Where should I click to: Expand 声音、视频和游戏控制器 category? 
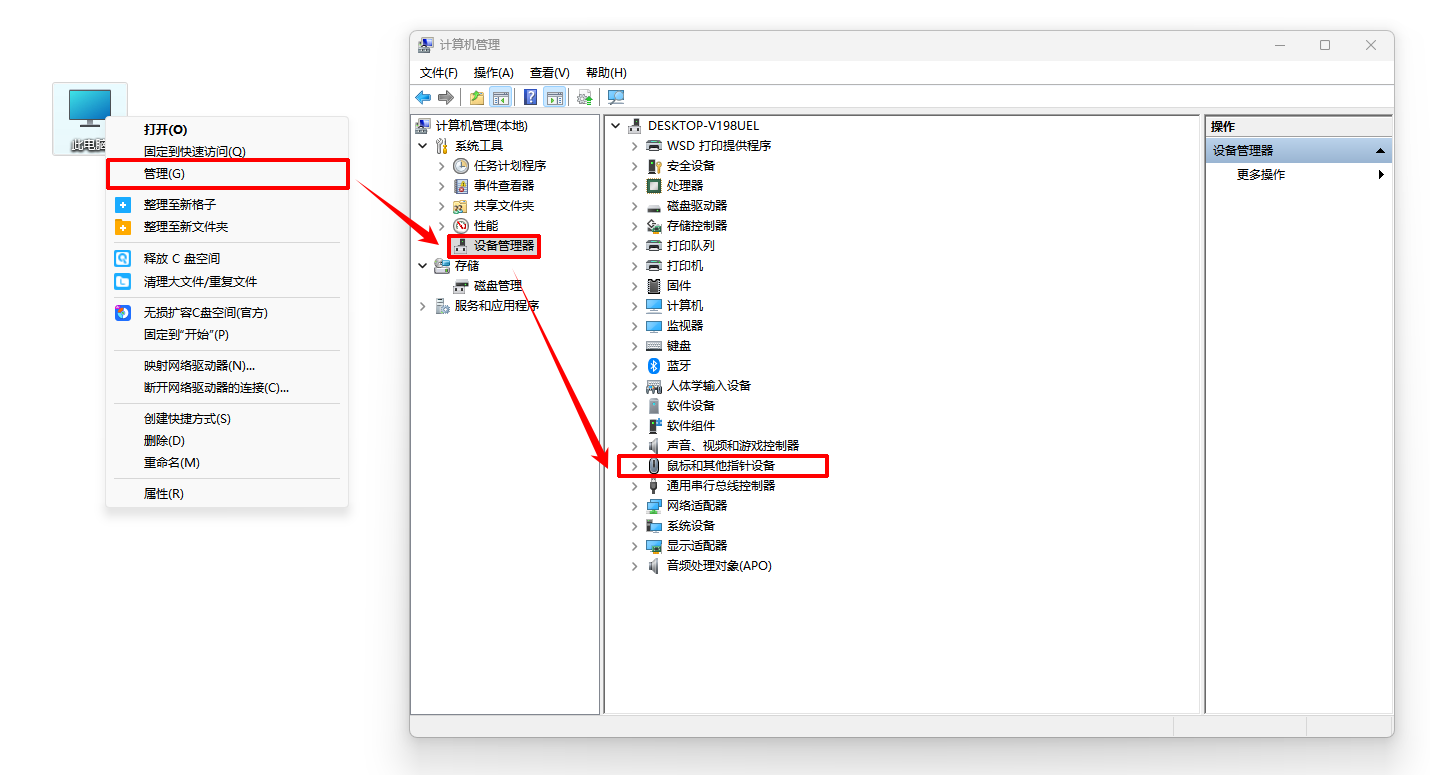[634, 445]
